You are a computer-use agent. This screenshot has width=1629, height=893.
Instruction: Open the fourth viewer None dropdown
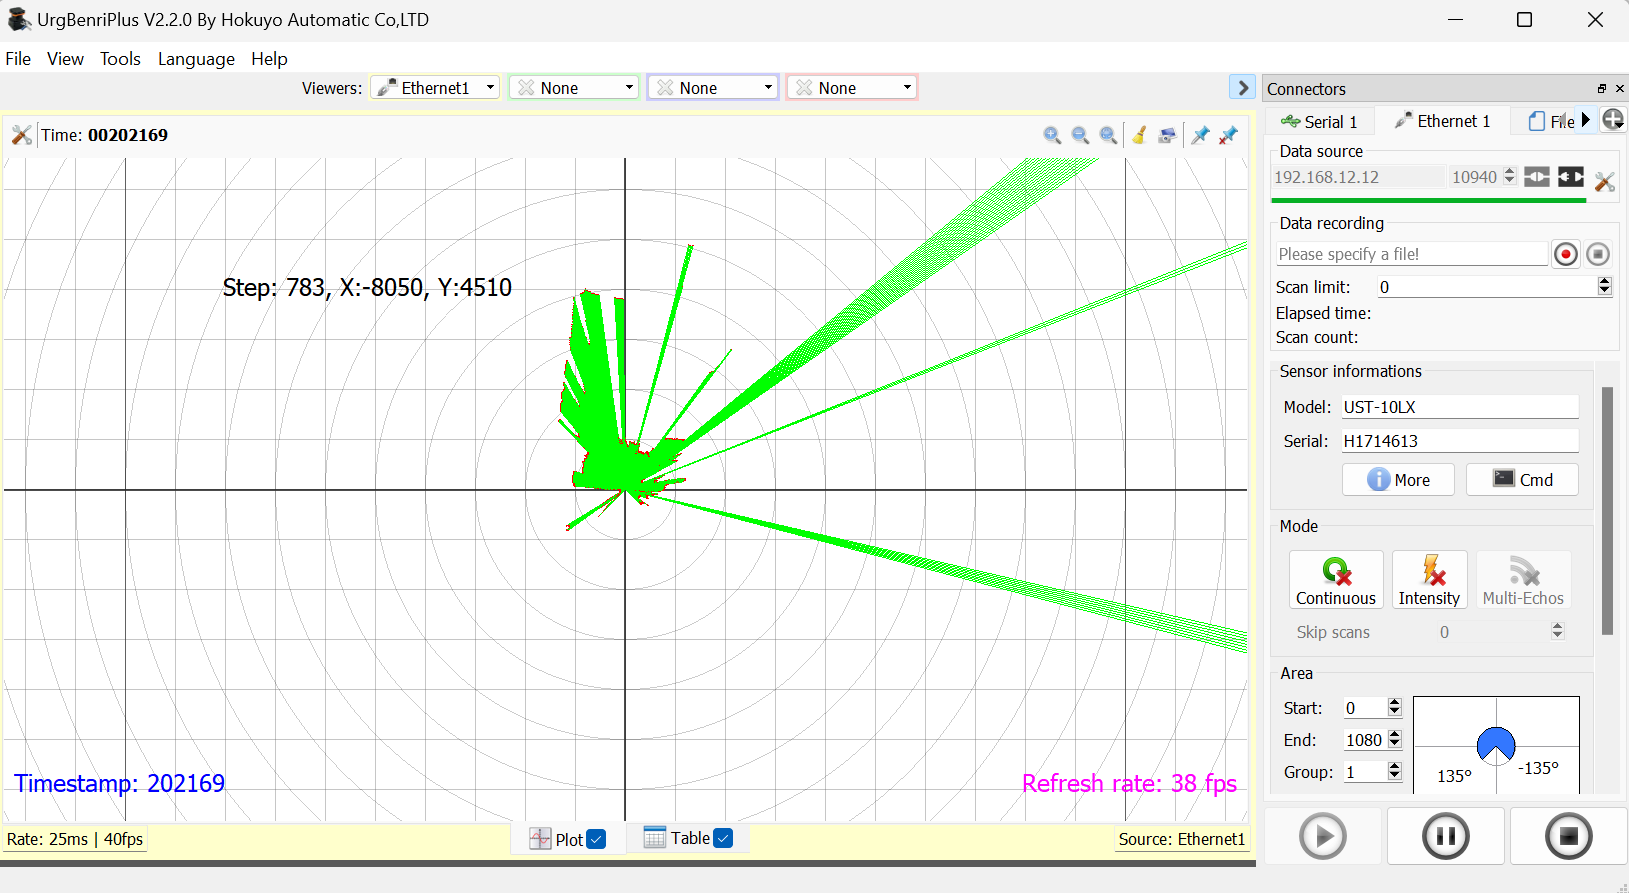click(x=852, y=88)
